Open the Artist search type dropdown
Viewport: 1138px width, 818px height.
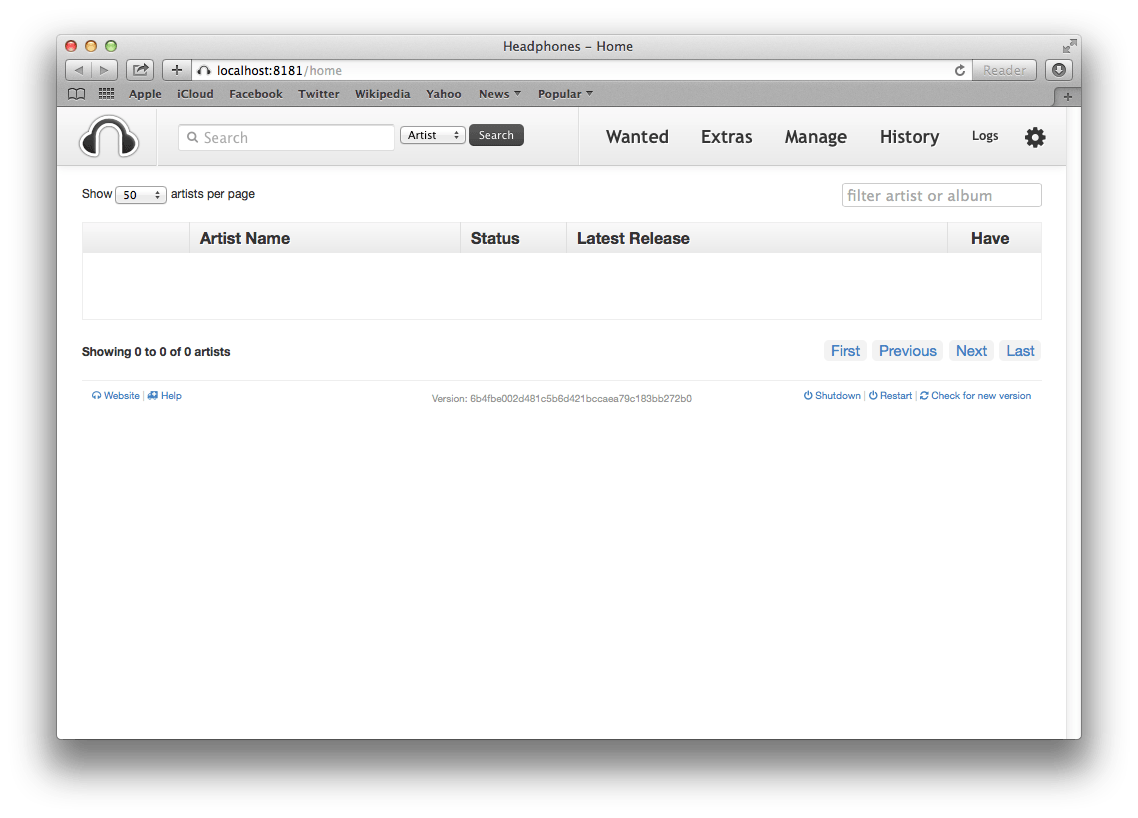(432, 135)
